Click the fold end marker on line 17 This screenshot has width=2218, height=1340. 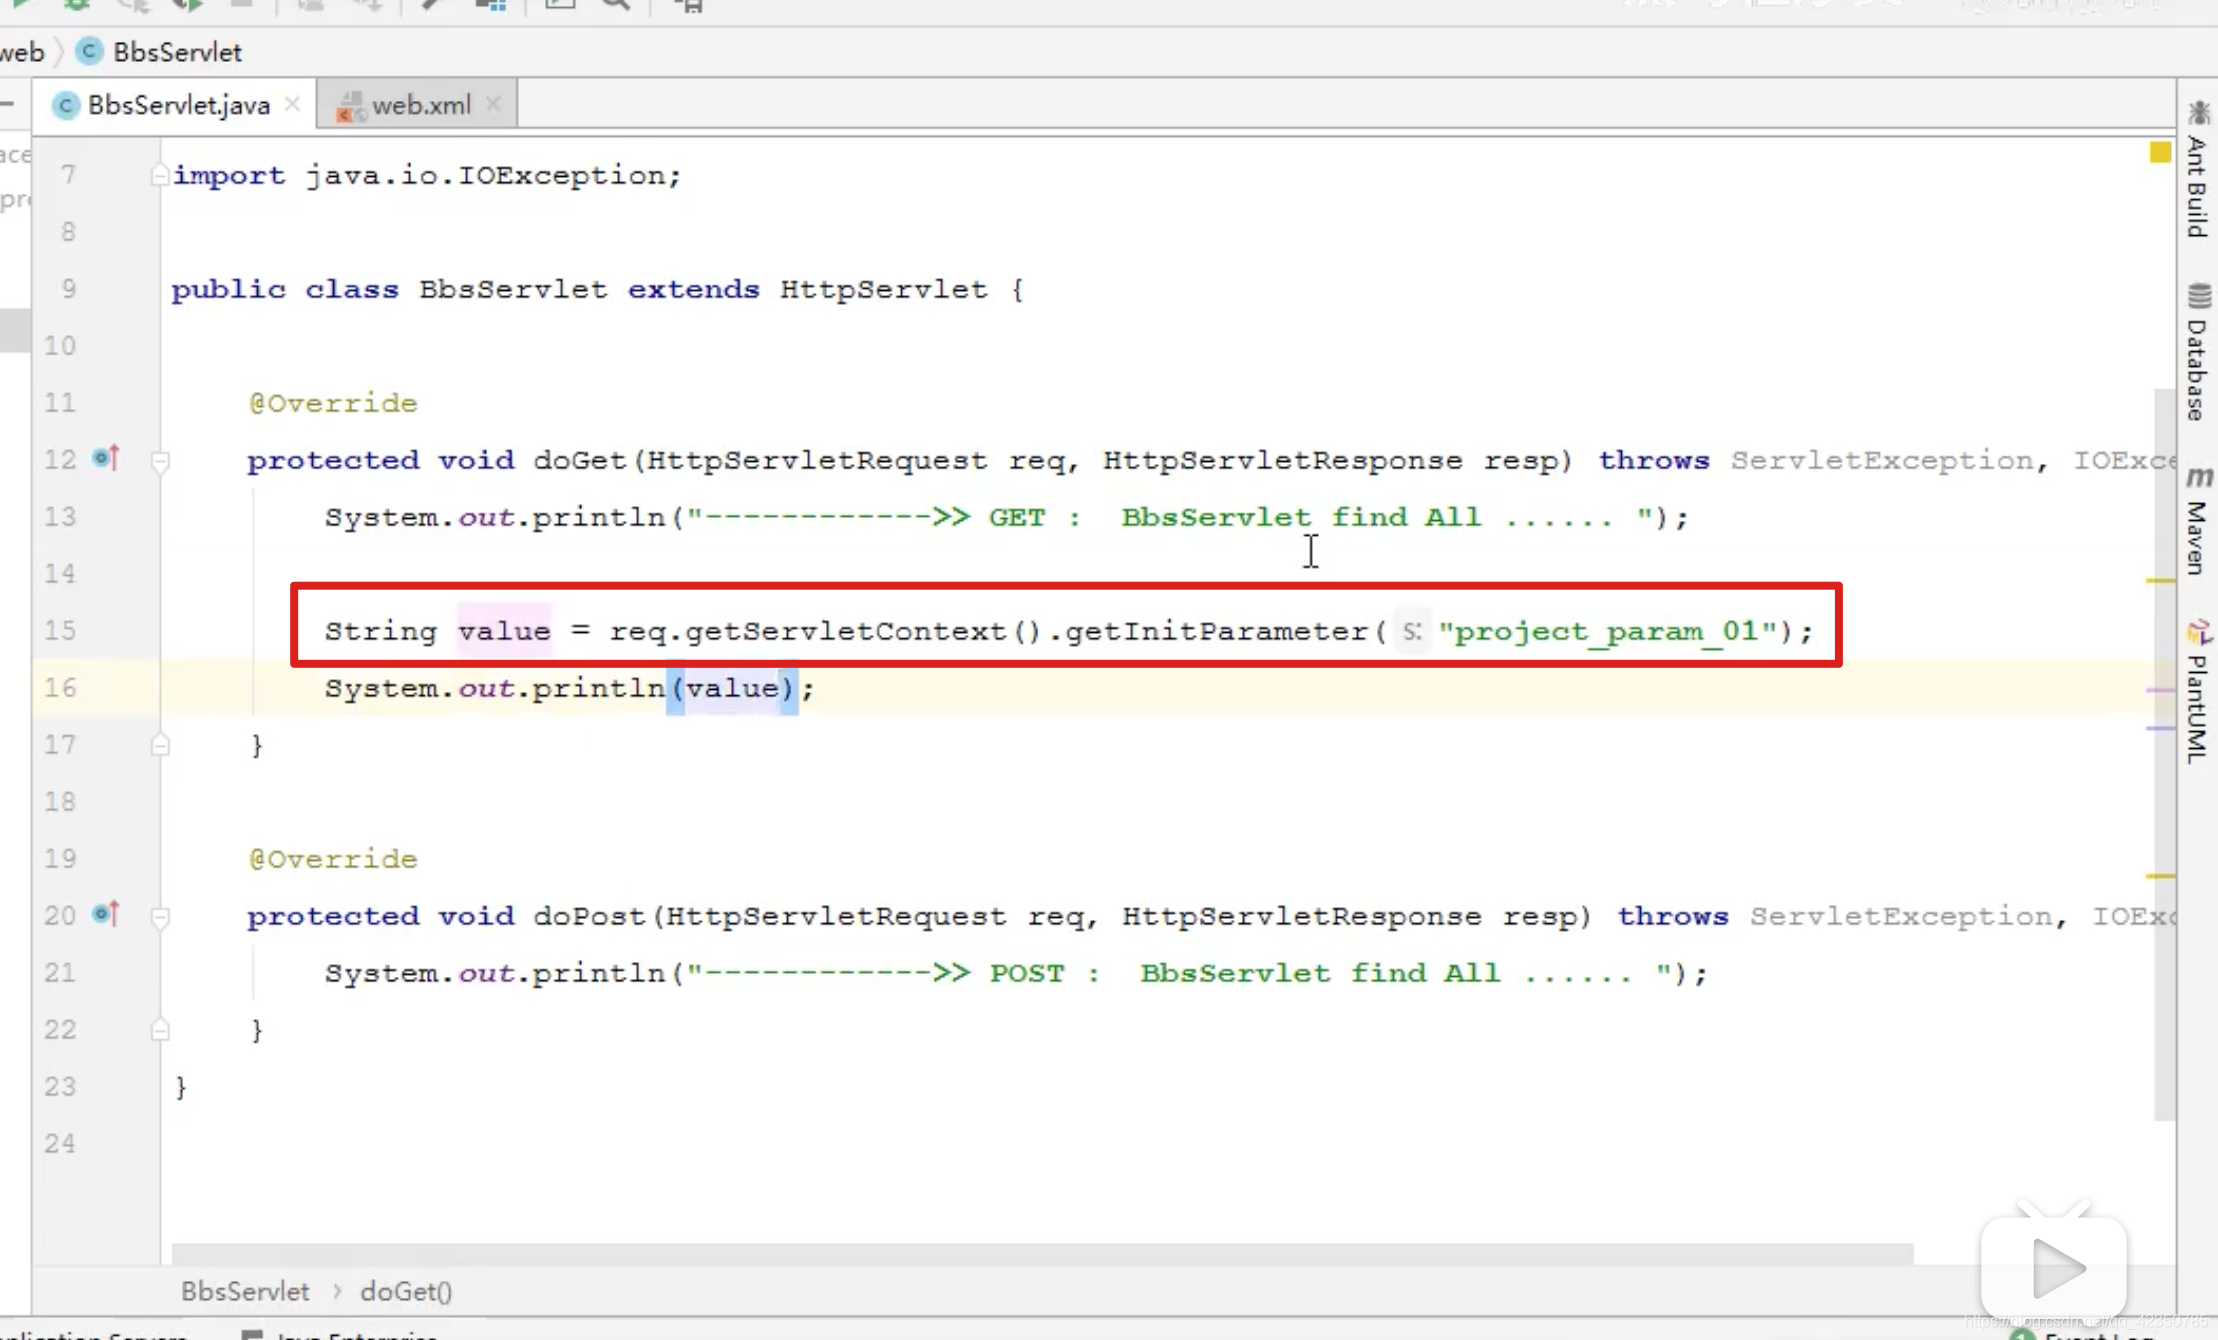click(x=160, y=745)
